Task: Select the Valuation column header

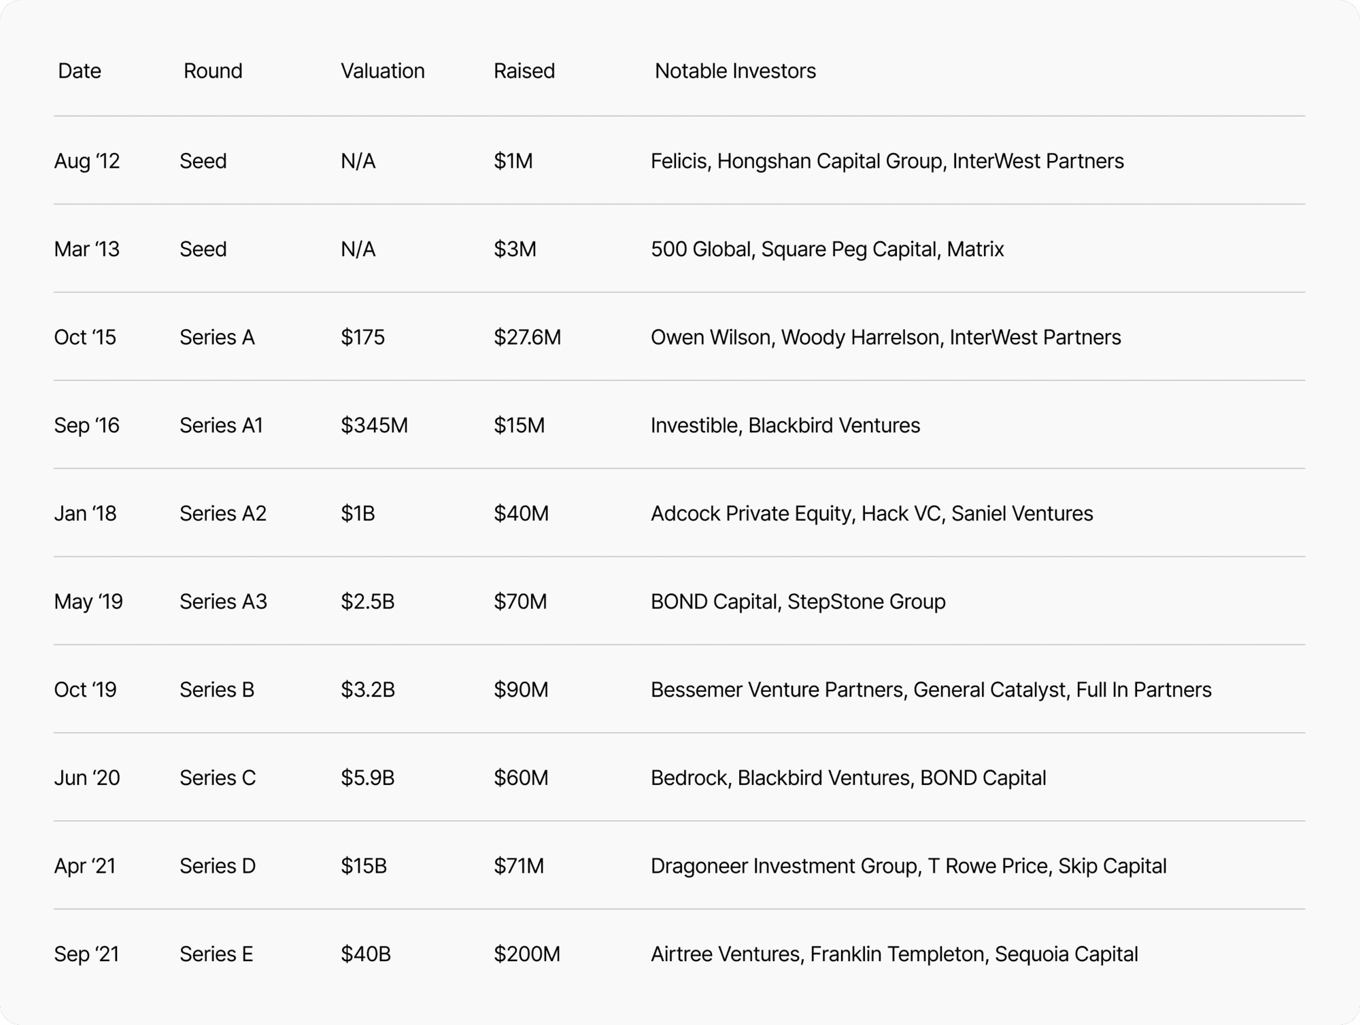Action: (x=382, y=71)
